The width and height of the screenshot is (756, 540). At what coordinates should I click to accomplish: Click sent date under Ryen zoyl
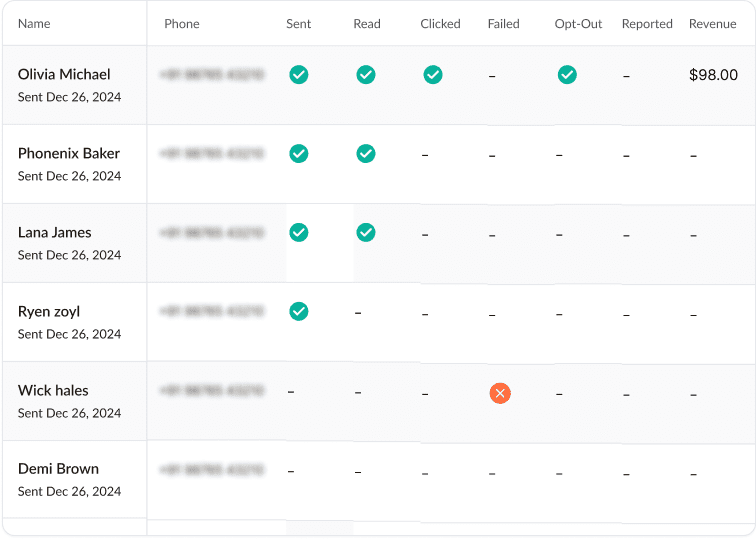[69, 334]
